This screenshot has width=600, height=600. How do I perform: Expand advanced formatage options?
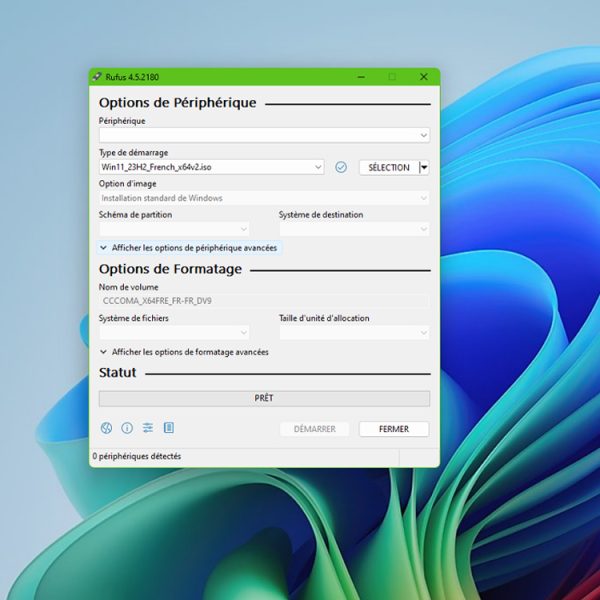pyautogui.click(x=184, y=352)
